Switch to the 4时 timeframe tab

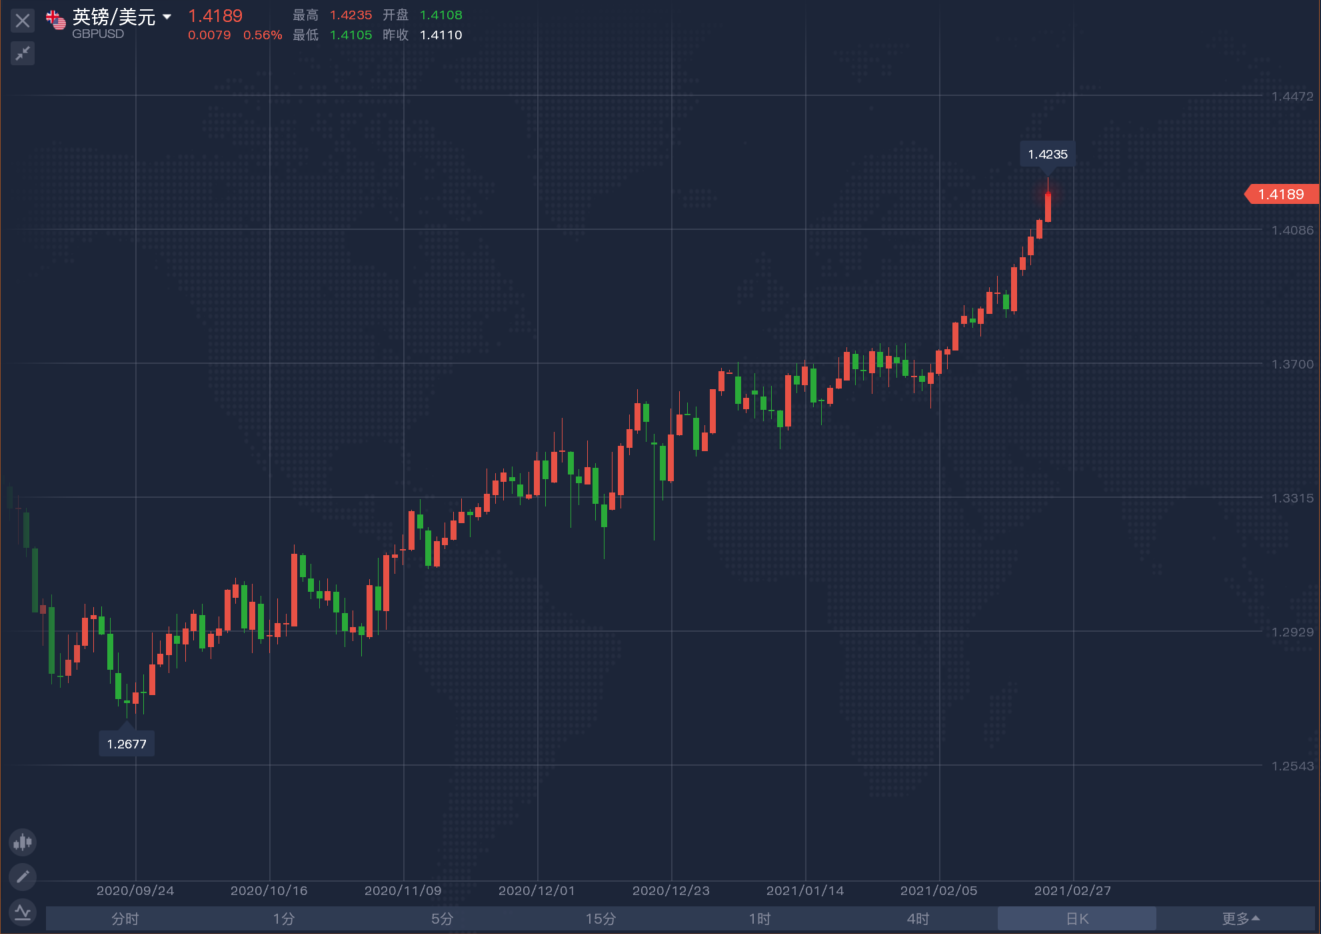(x=918, y=919)
